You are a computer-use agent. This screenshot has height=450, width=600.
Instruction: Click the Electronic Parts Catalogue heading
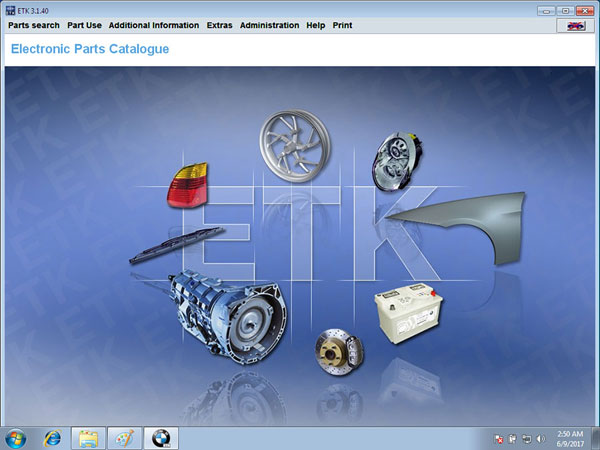pyautogui.click(x=90, y=49)
